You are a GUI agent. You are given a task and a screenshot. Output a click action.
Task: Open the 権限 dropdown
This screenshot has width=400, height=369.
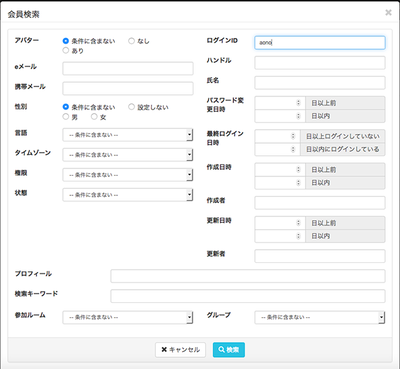pyautogui.click(x=128, y=175)
